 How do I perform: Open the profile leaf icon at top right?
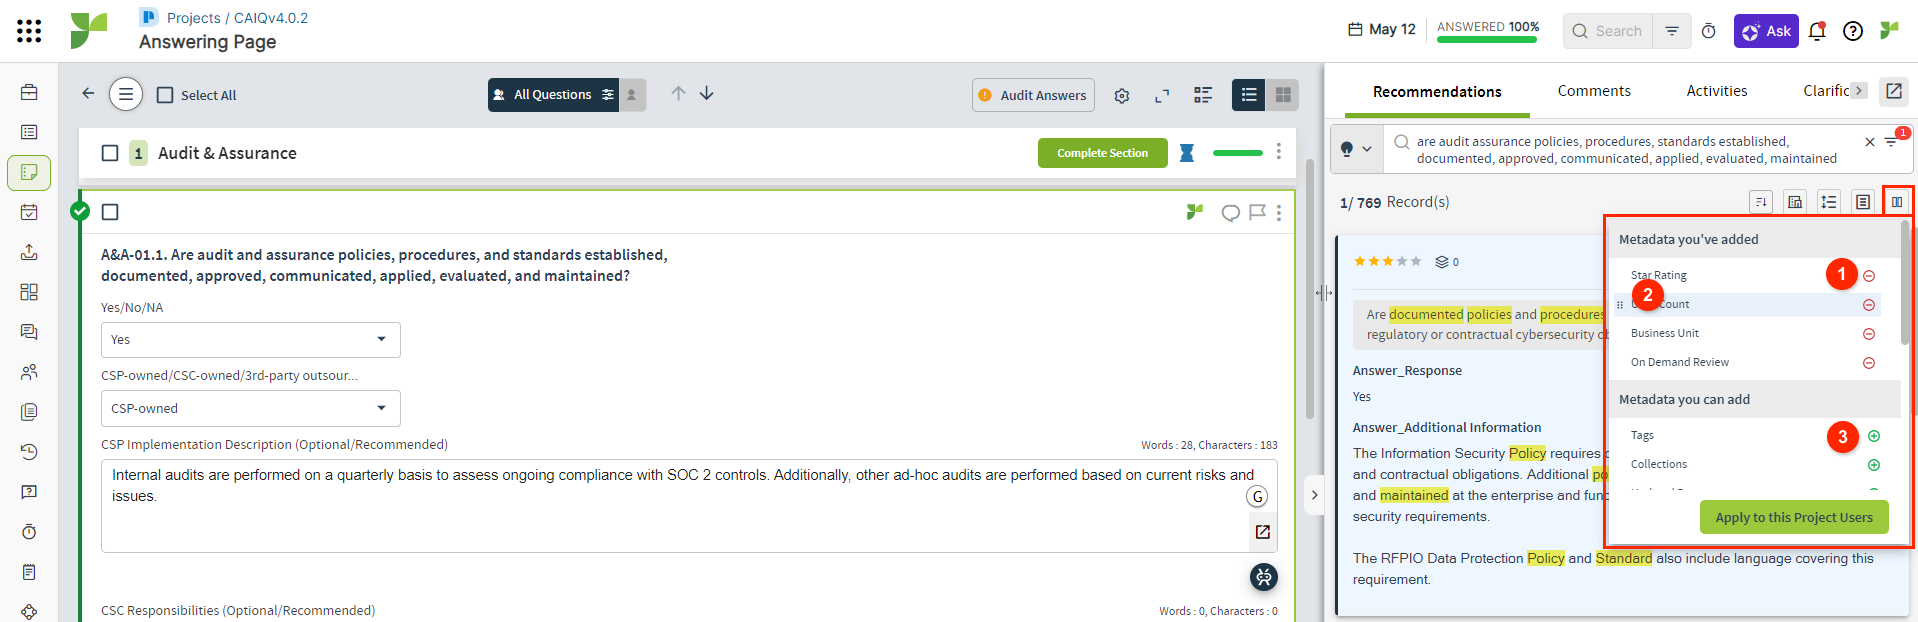pos(1889,31)
